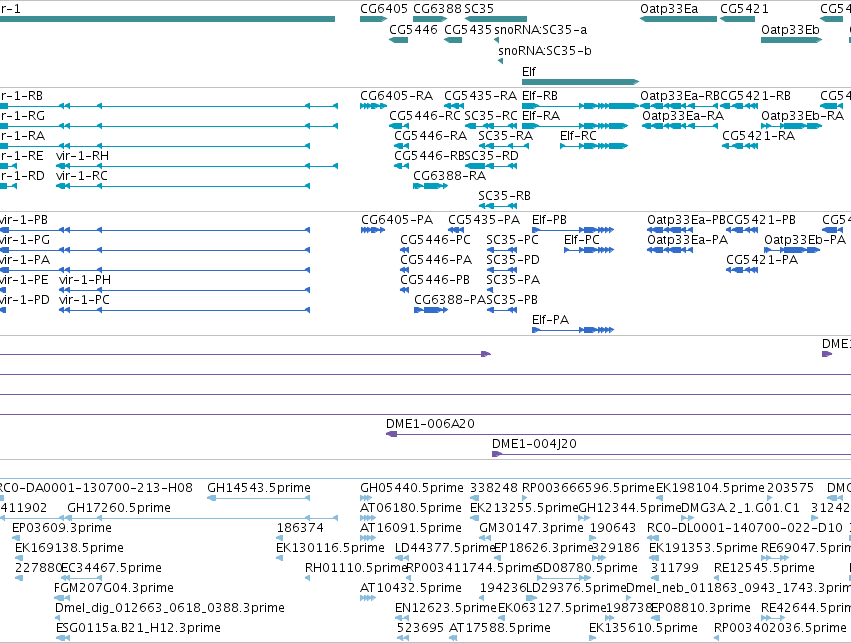Image resolution: width=851 pixels, height=643 pixels.
Task: Click transcript label Oatp33Ea-RB
Action: [679, 96]
